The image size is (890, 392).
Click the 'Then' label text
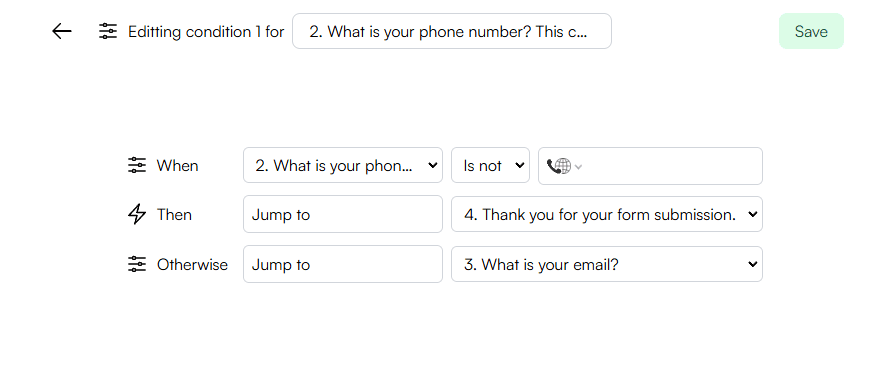(174, 215)
